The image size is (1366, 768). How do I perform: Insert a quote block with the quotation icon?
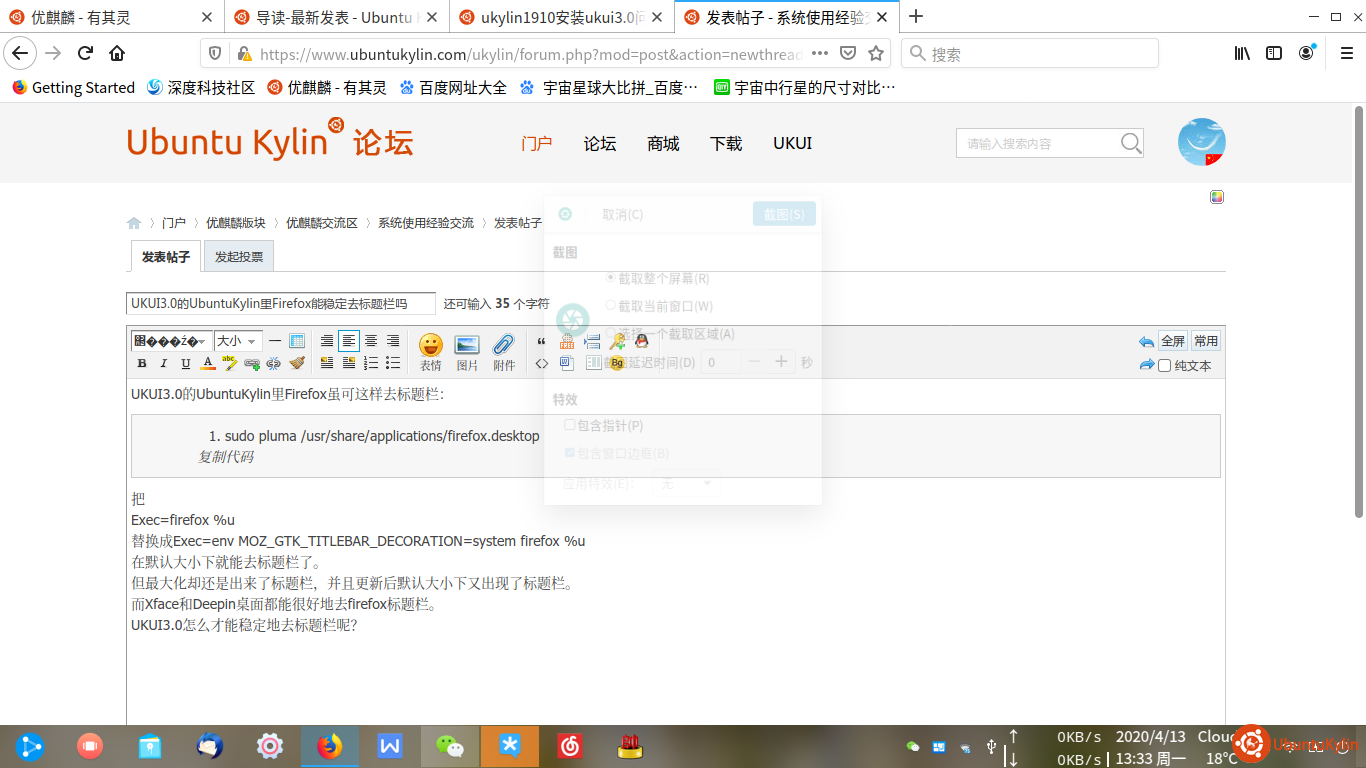click(542, 341)
